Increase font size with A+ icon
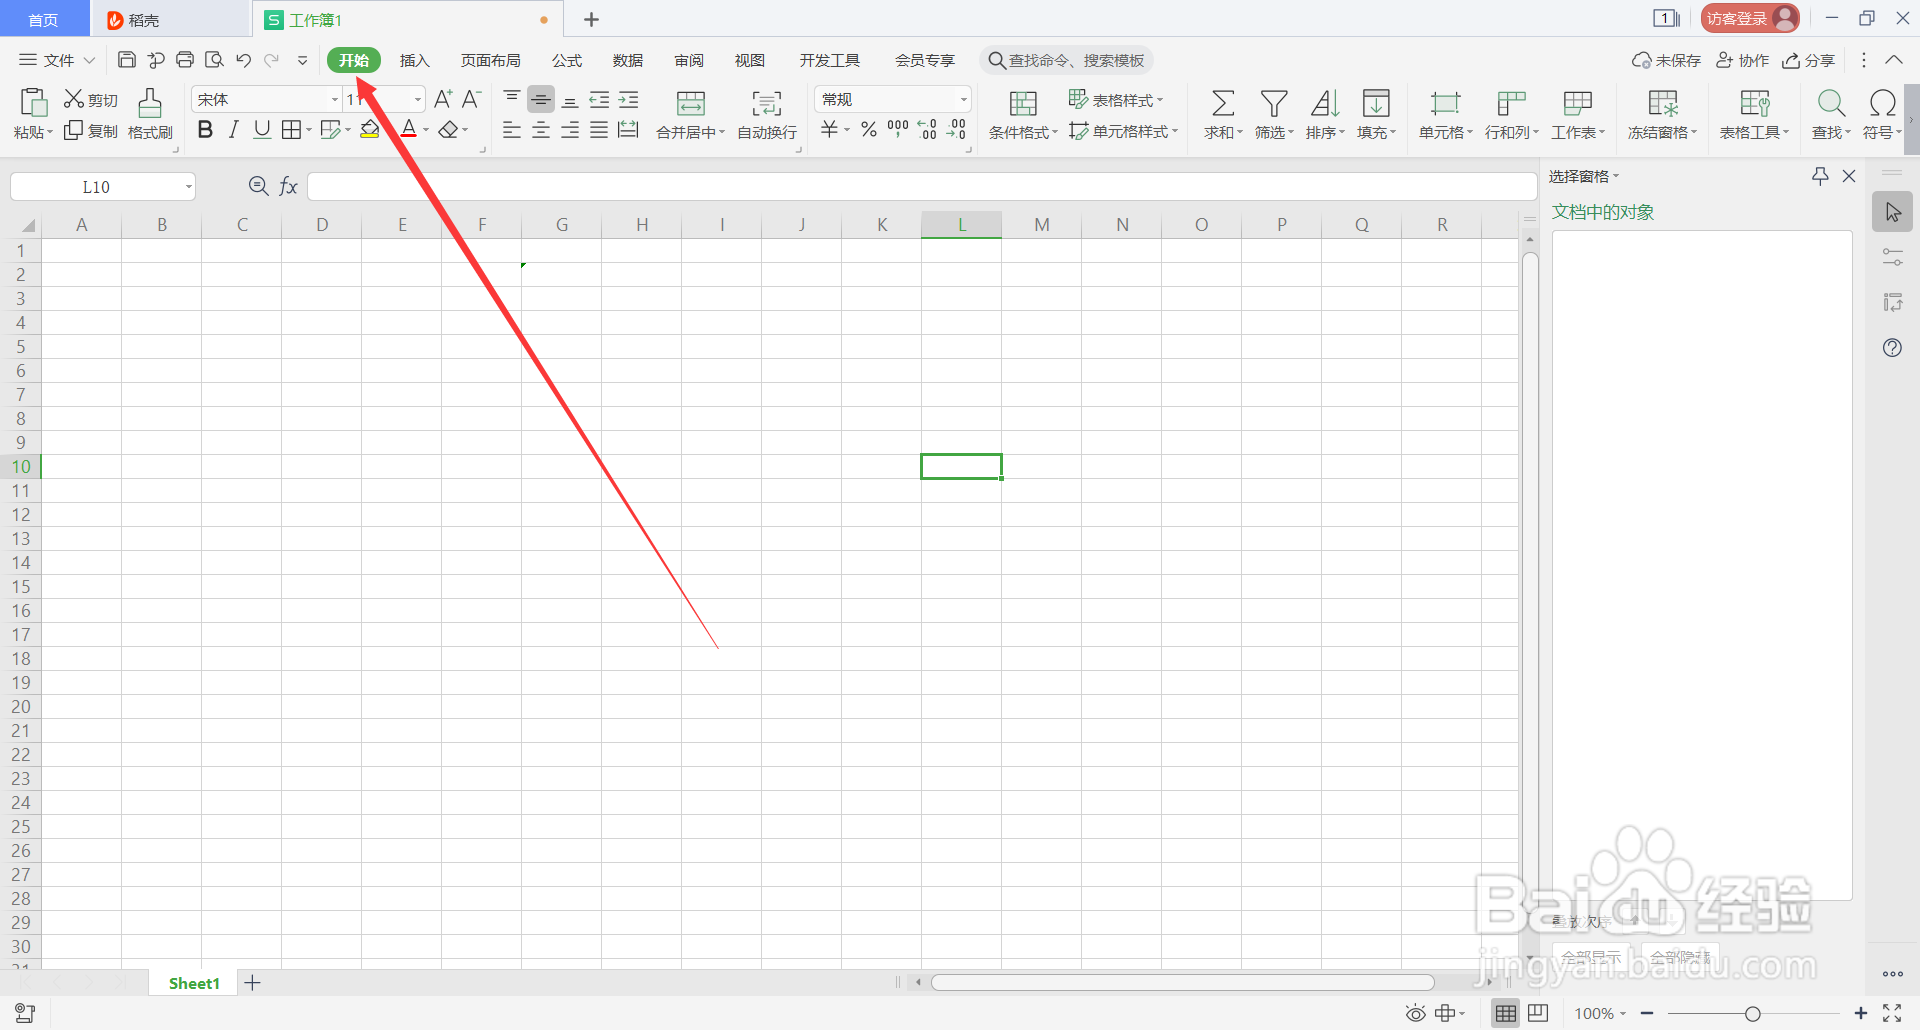This screenshot has height=1030, width=1920. [443, 99]
